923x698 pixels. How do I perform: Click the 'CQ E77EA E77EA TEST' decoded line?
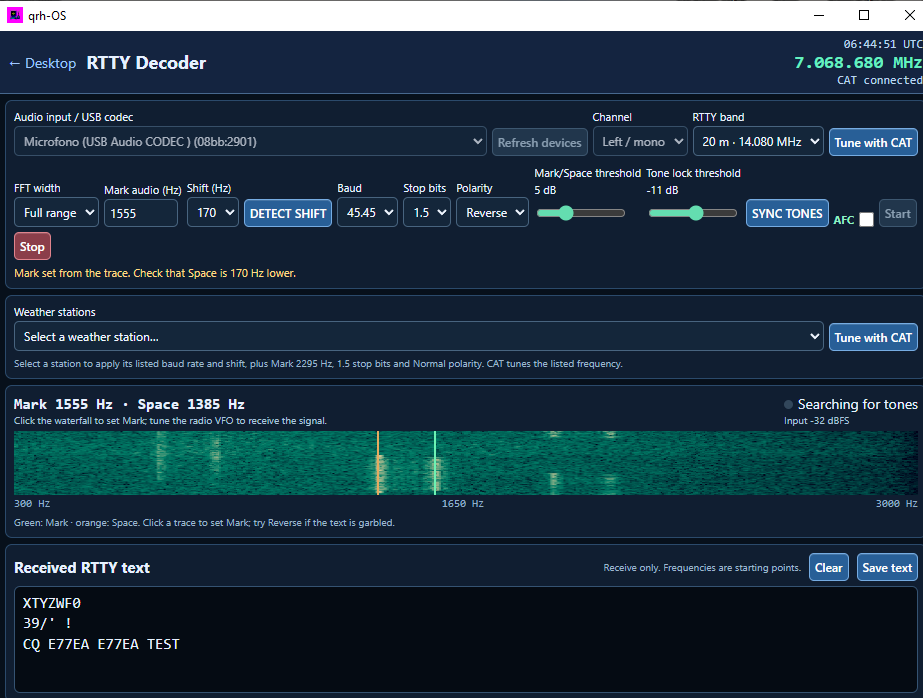[x=101, y=644]
